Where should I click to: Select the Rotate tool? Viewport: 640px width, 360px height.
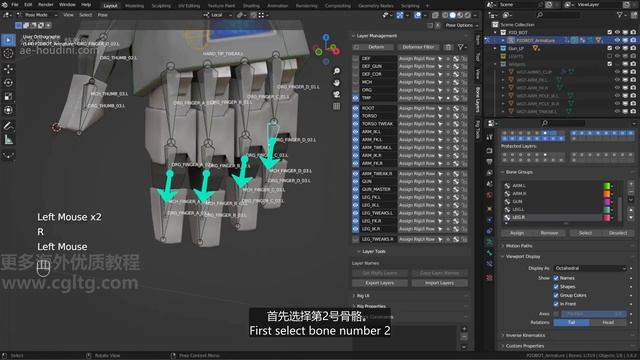(x=8, y=83)
